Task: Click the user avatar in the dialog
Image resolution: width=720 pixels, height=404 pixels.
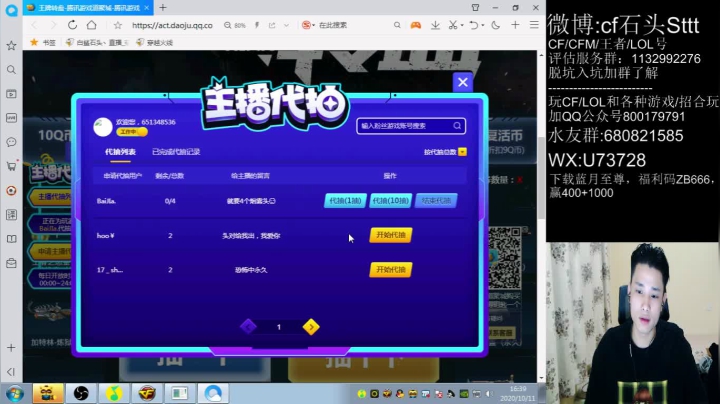Action: [x=103, y=127]
